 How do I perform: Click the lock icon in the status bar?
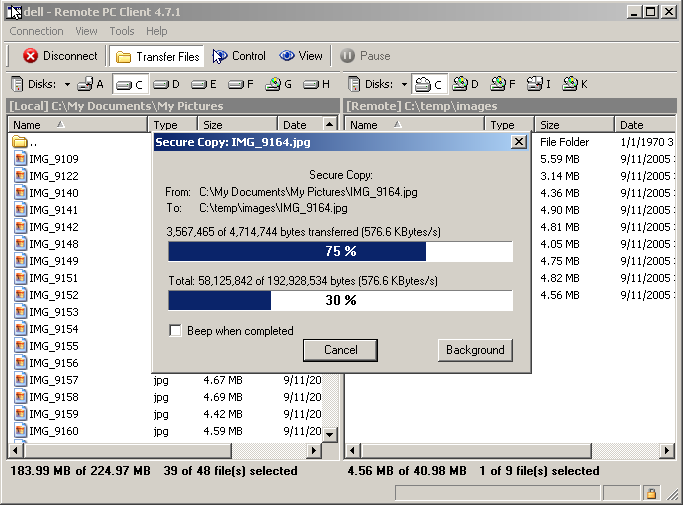pyautogui.click(x=651, y=493)
